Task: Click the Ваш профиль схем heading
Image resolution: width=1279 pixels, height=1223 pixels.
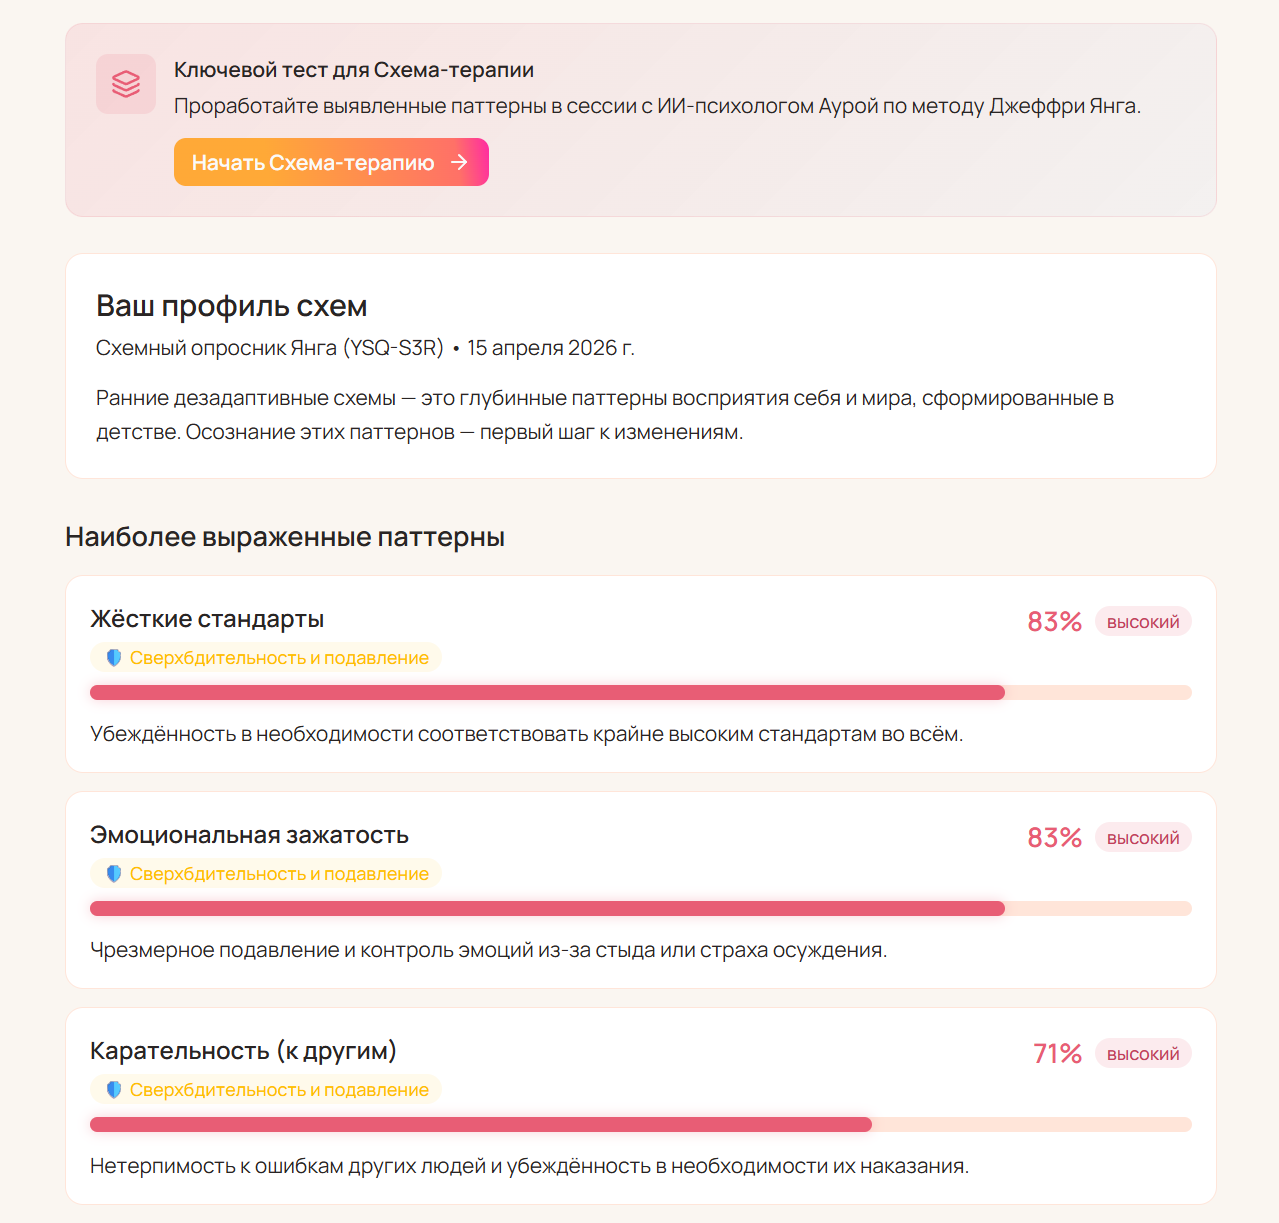Action: 232,306
